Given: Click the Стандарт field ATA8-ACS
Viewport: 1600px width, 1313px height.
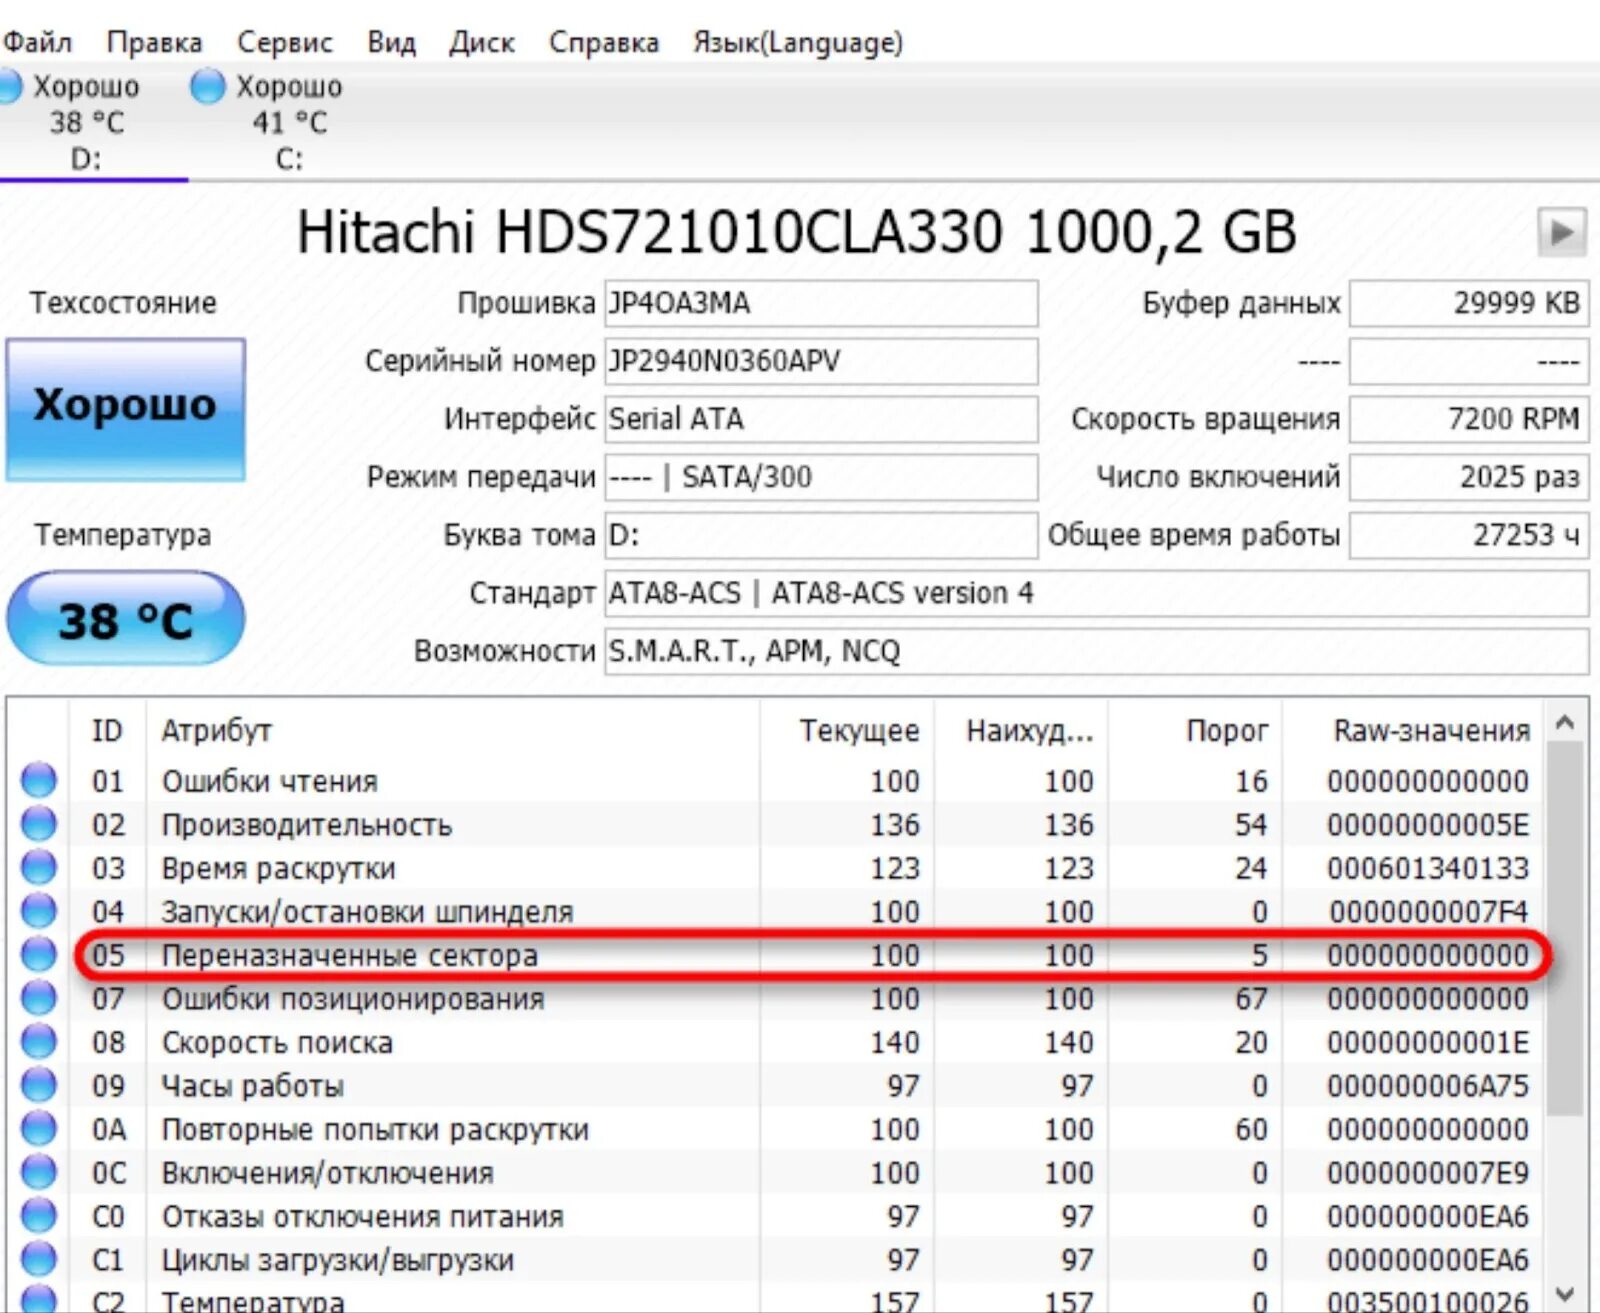Looking at the screenshot, I should click(1097, 593).
